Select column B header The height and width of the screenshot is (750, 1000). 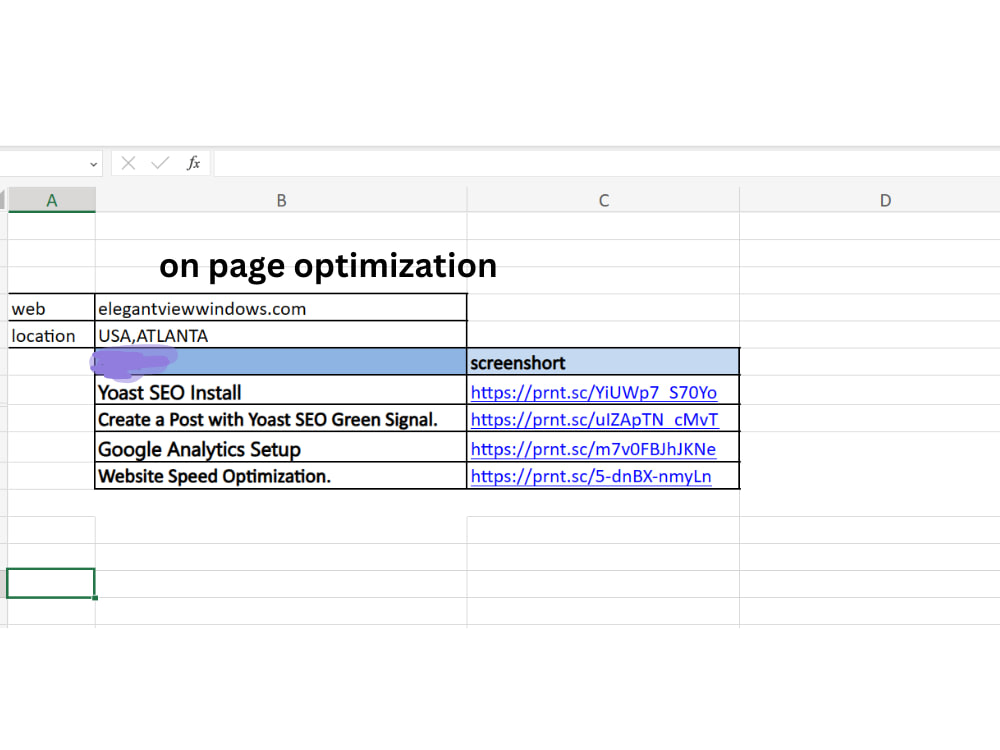pyautogui.click(x=281, y=200)
